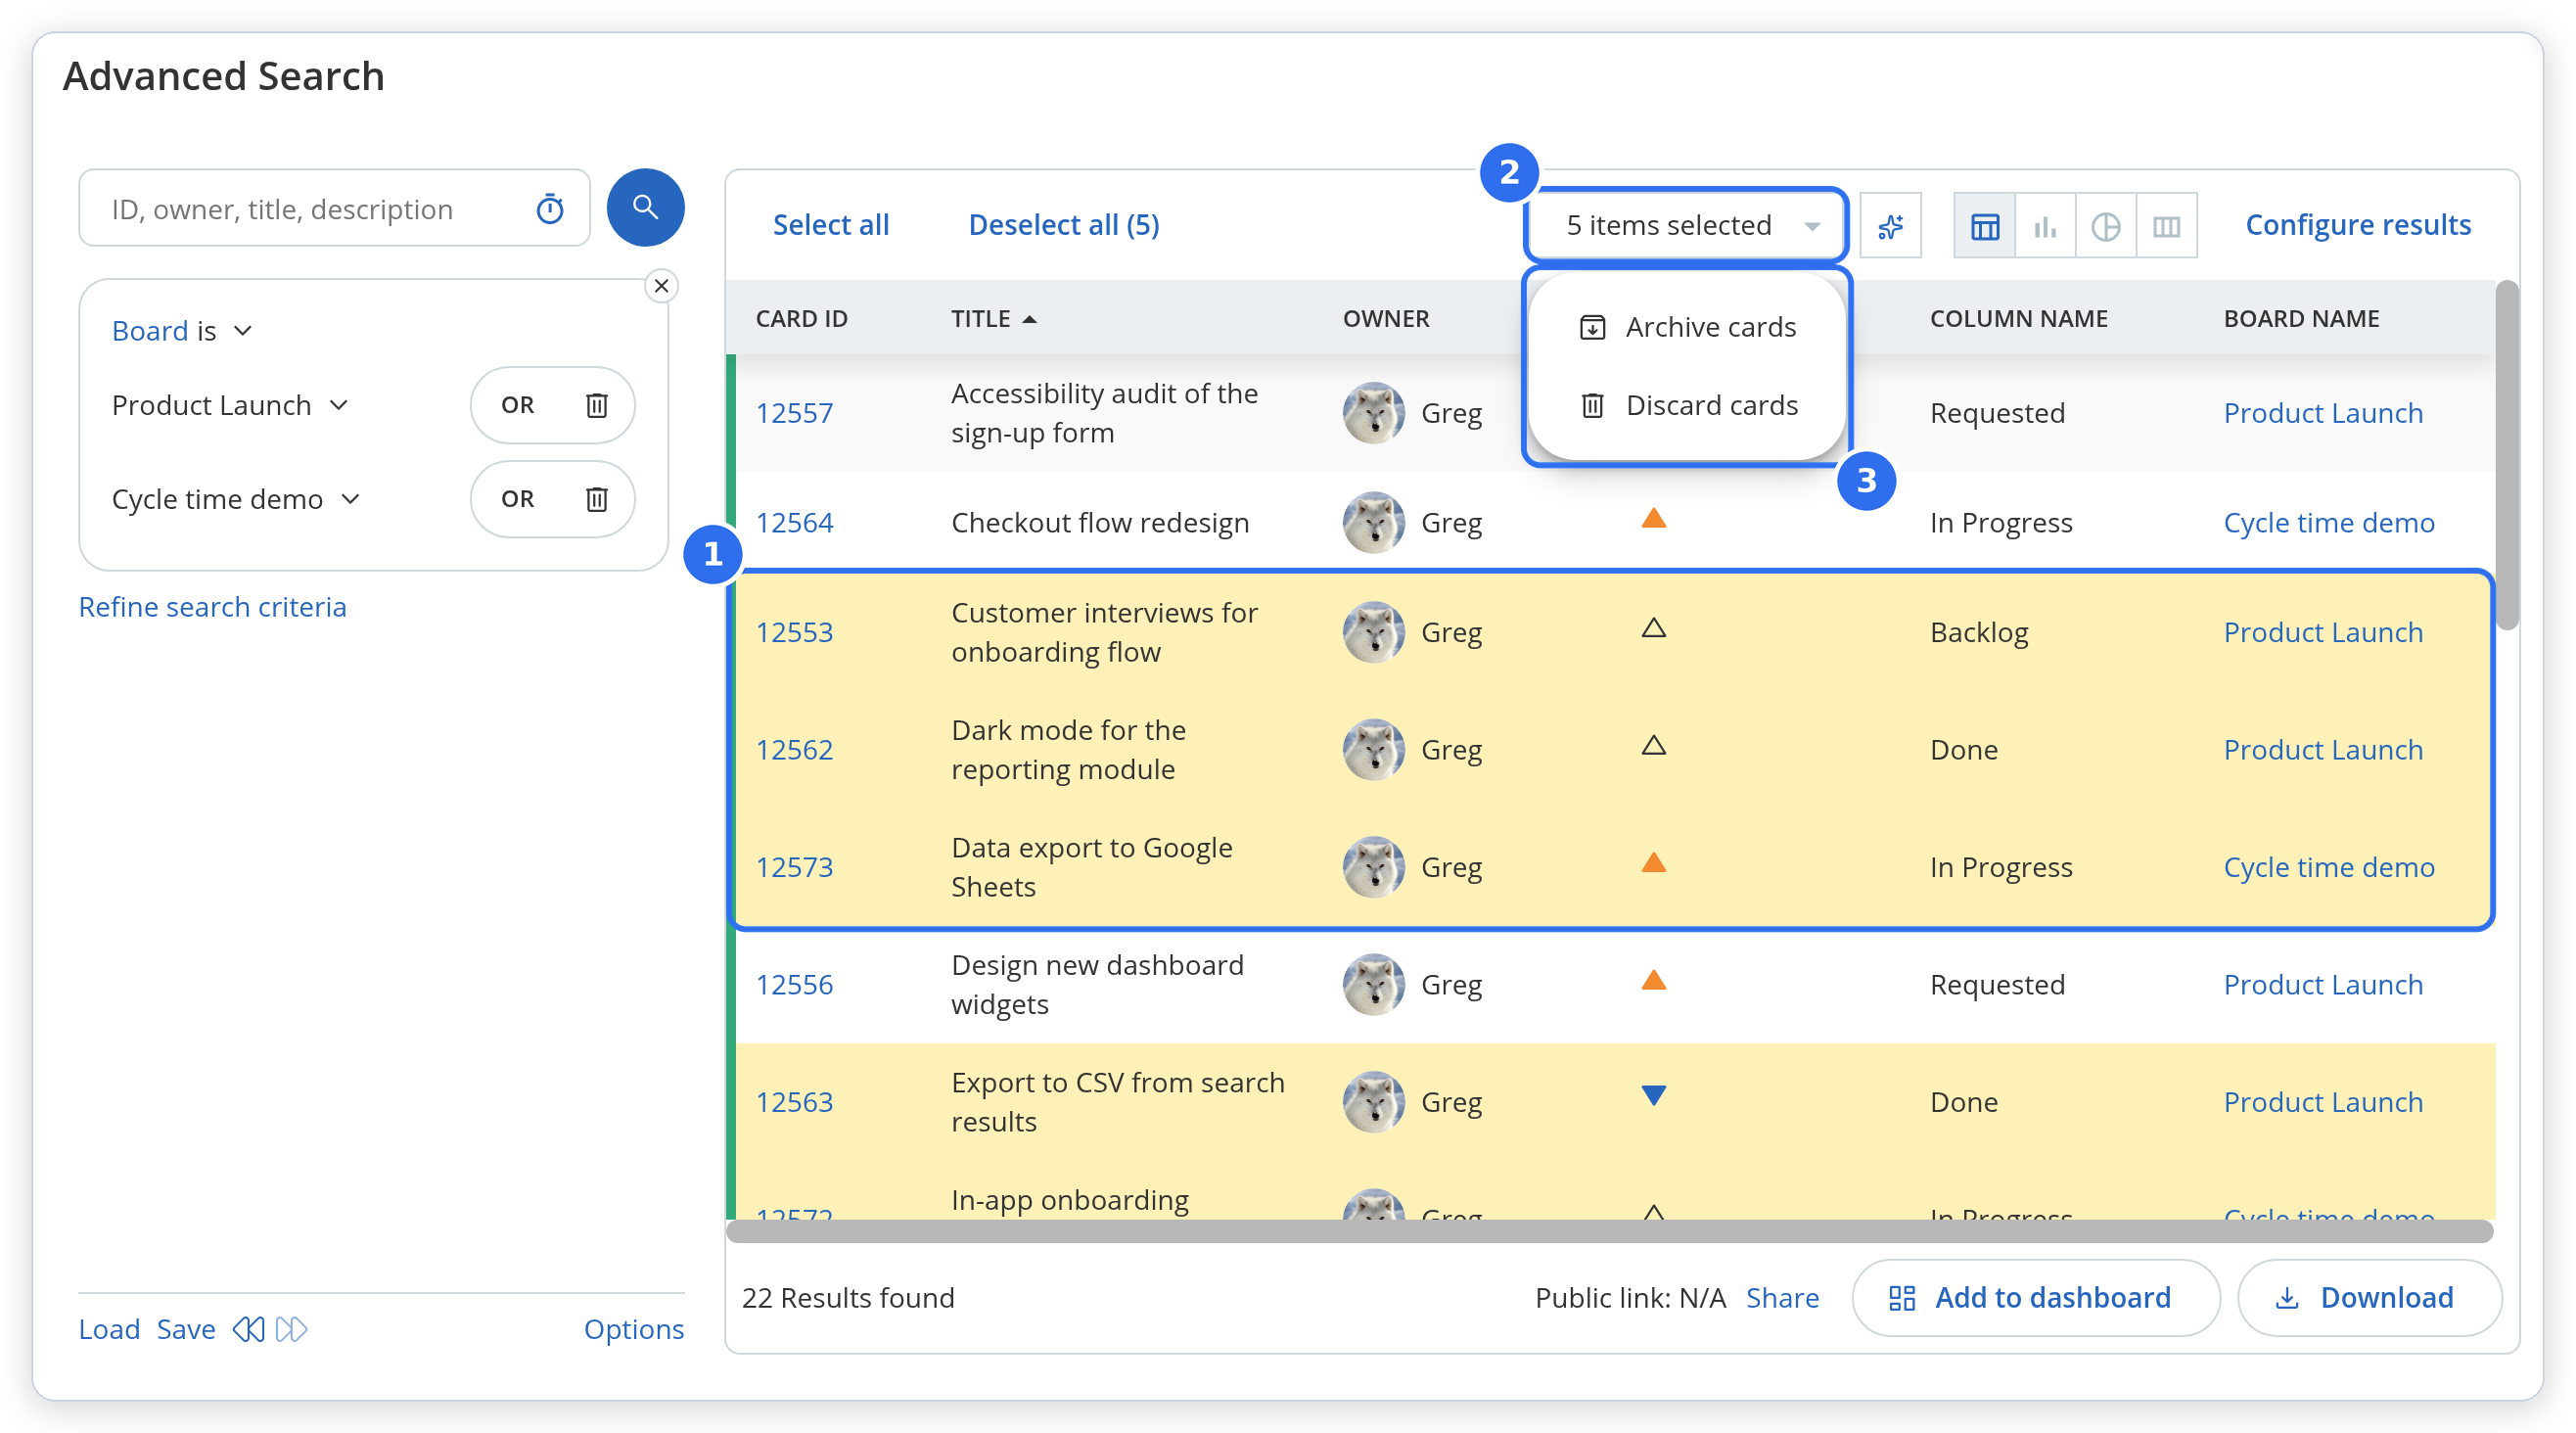Click priority triangle for card 12553
The image size is (2576, 1433).
(x=1653, y=628)
